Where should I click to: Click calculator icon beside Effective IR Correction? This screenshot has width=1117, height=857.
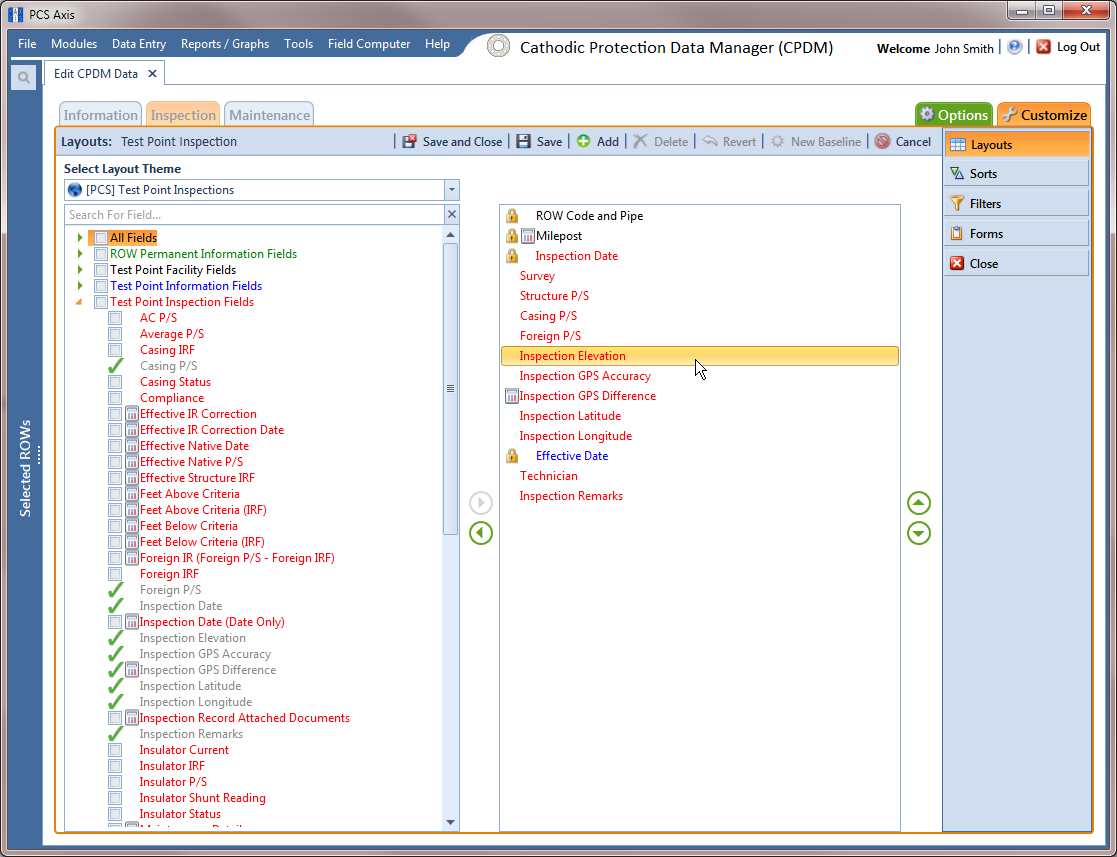[132, 414]
